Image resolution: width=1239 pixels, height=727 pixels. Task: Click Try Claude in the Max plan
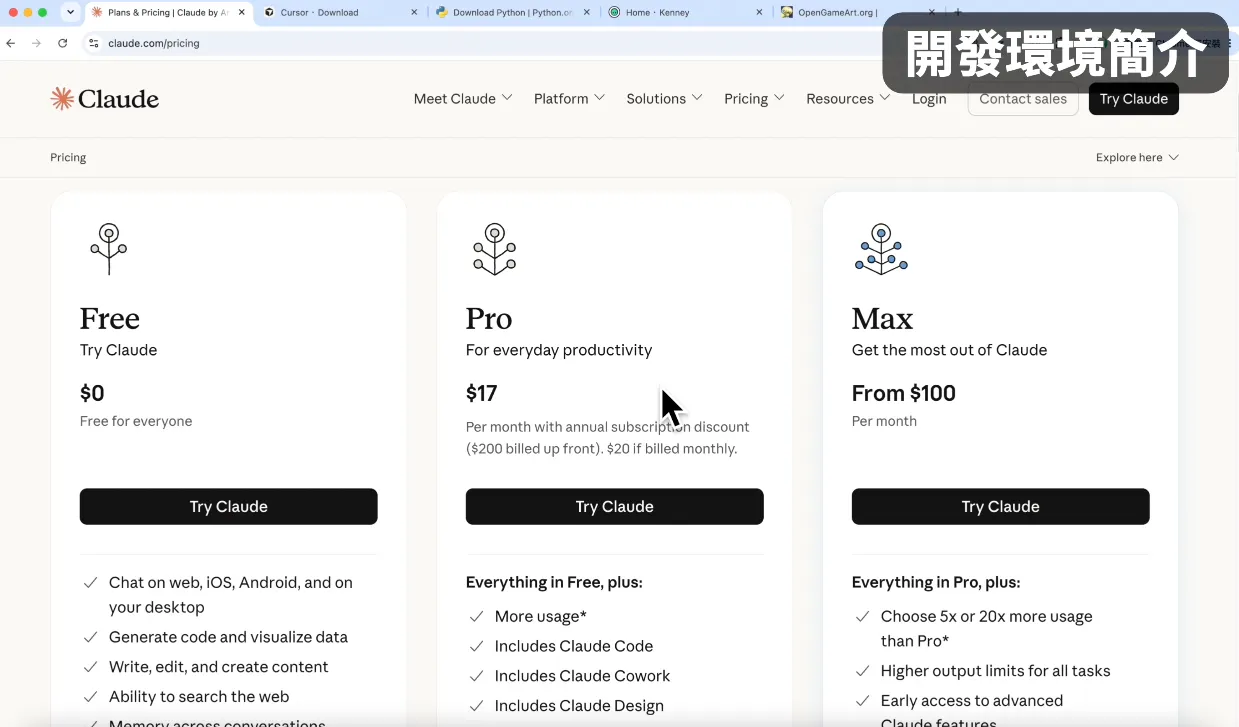pyautogui.click(x=1000, y=506)
